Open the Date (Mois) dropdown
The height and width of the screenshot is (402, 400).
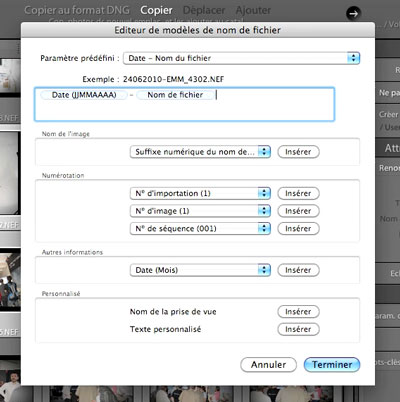pyautogui.click(x=200, y=270)
